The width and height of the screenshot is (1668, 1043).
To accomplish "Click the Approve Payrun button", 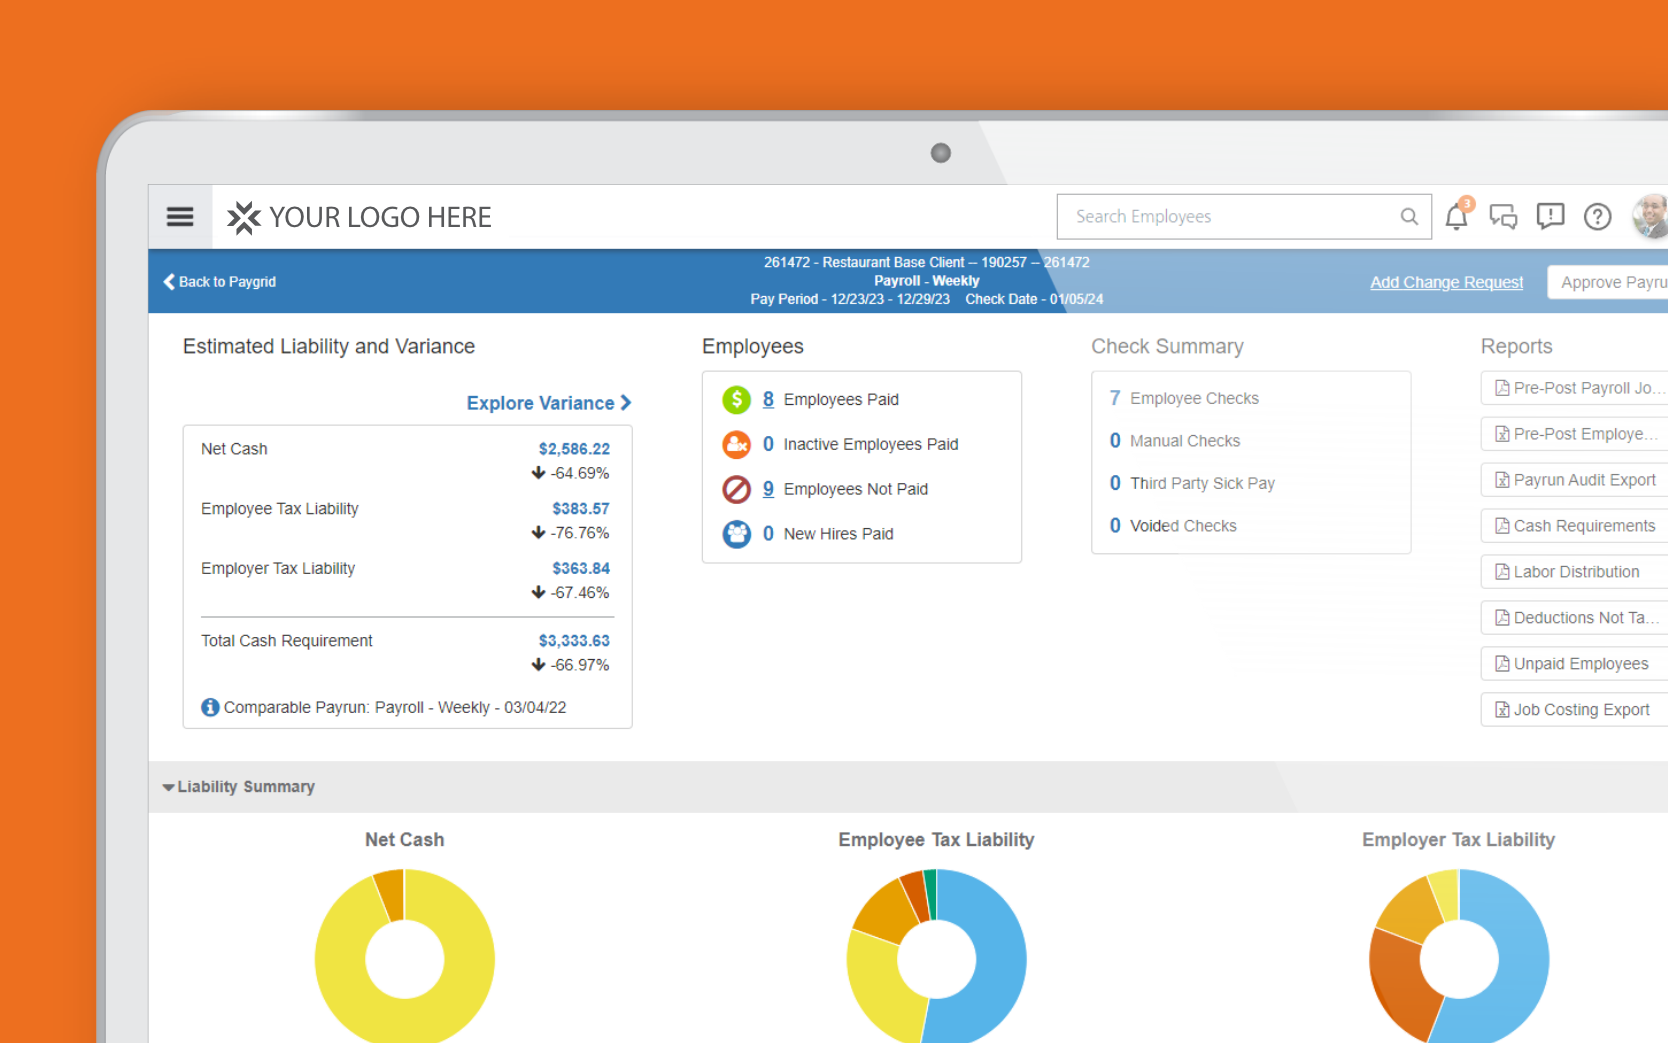I will [1608, 282].
